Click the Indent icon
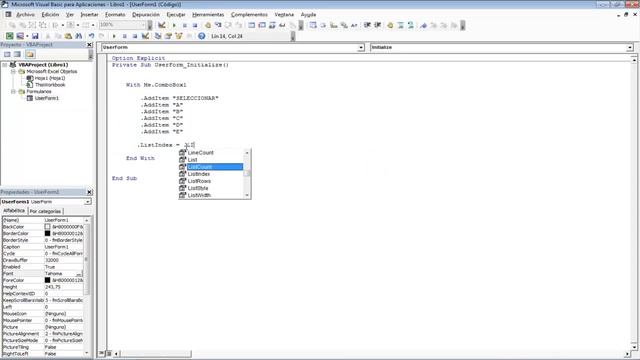Image resolution: width=640 pixels, height=360 pixels. coord(367,25)
